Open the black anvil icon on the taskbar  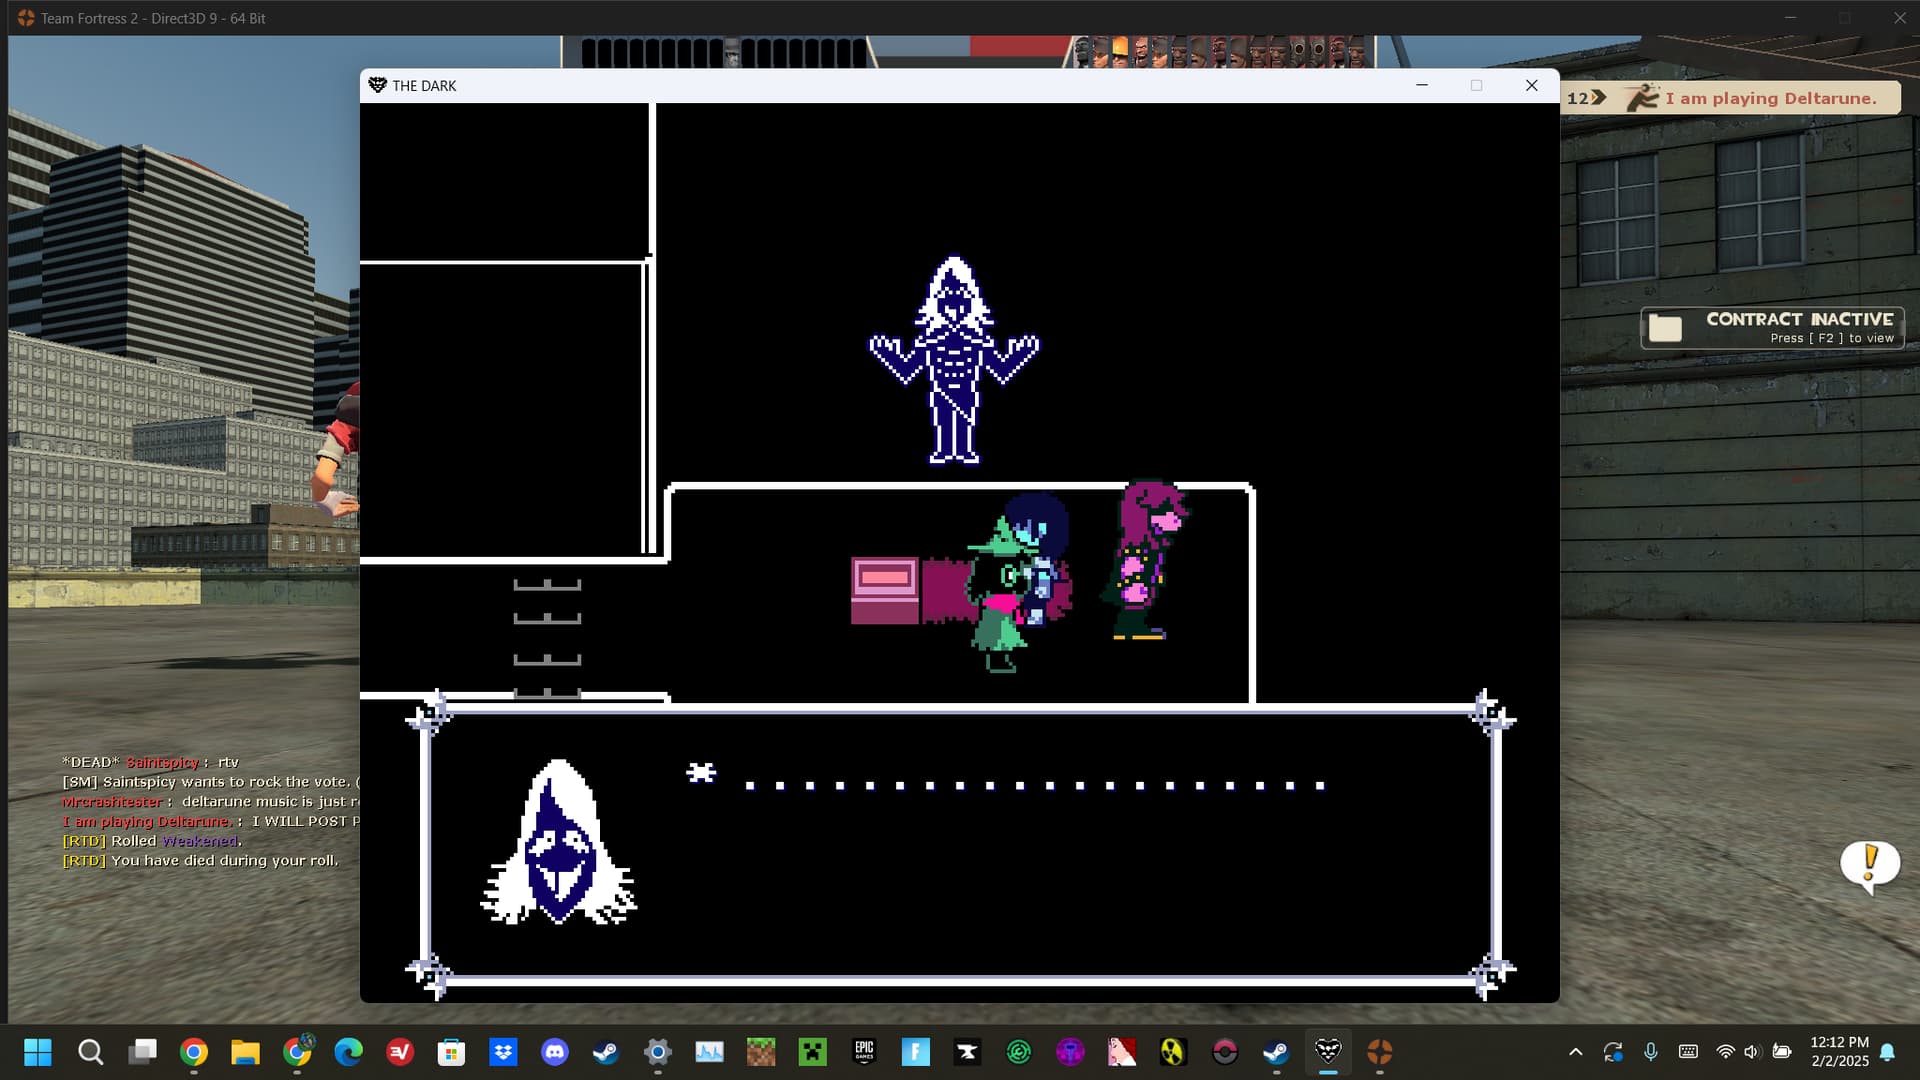tap(967, 1052)
